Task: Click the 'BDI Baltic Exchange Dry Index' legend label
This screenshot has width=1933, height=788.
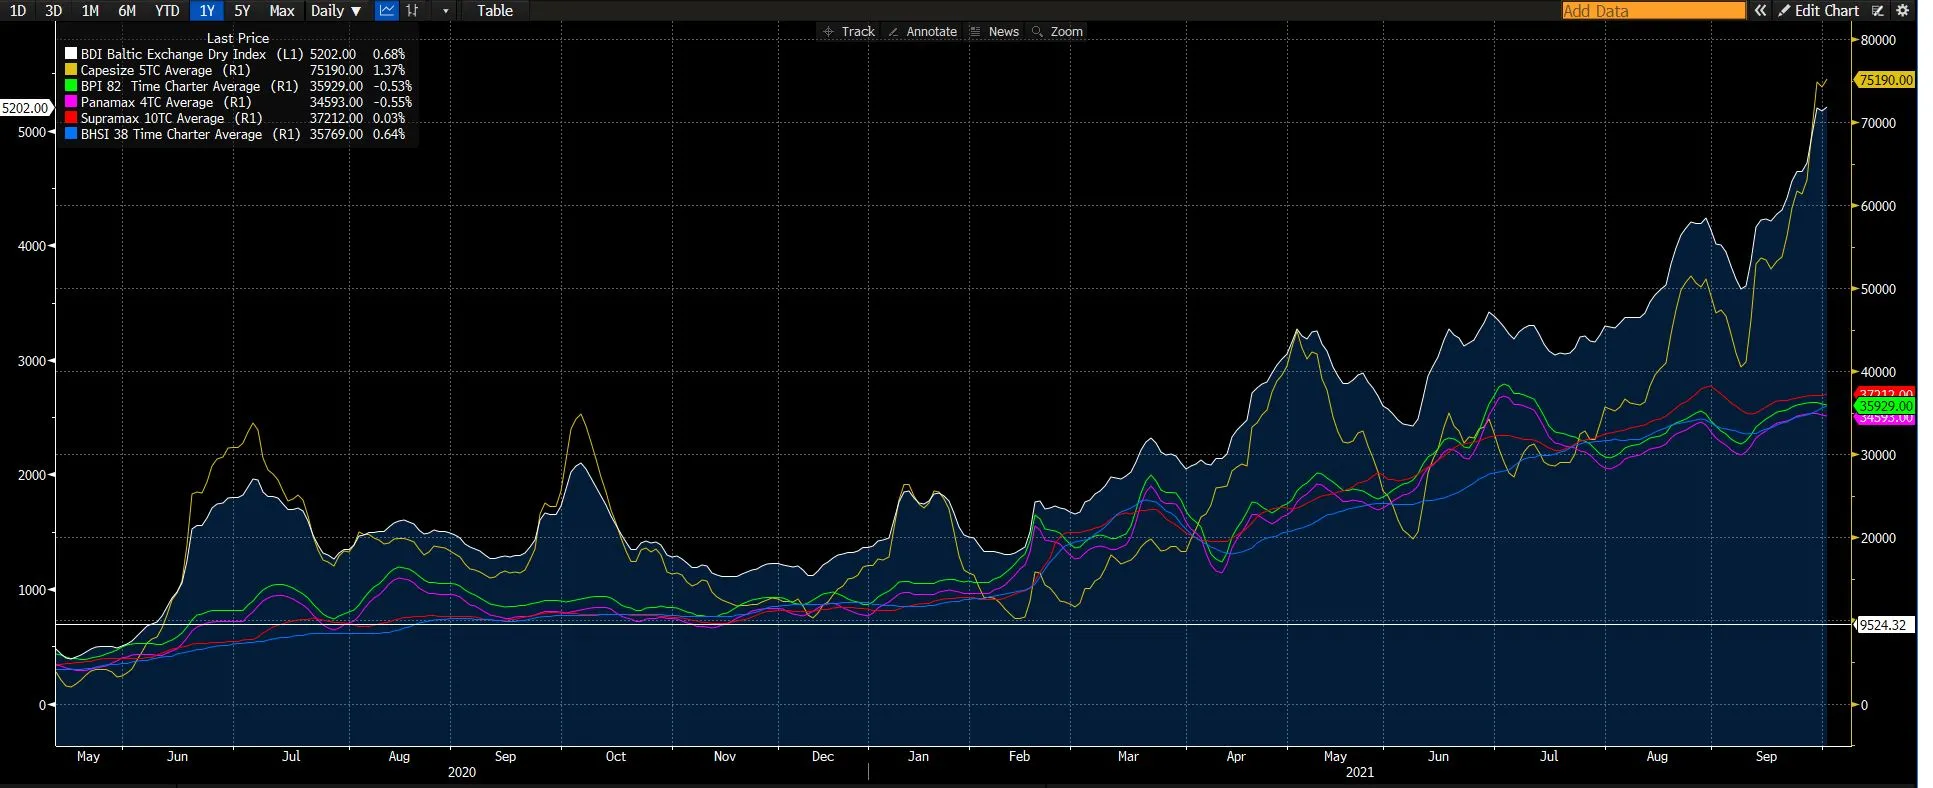Action: pyautogui.click(x=173, y=54)
